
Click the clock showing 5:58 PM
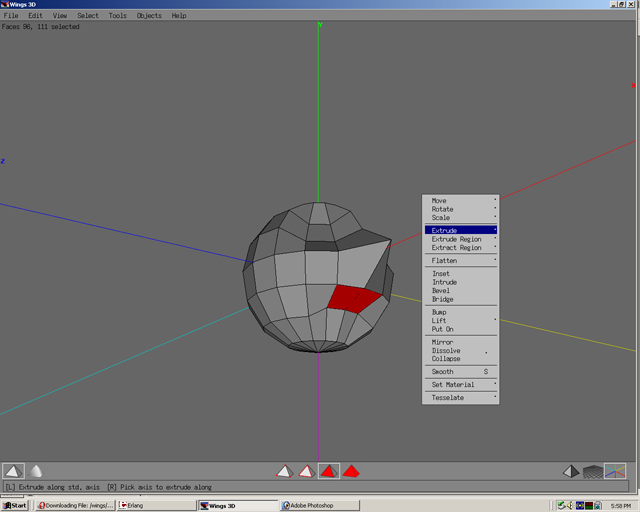[x=620, y=506]
